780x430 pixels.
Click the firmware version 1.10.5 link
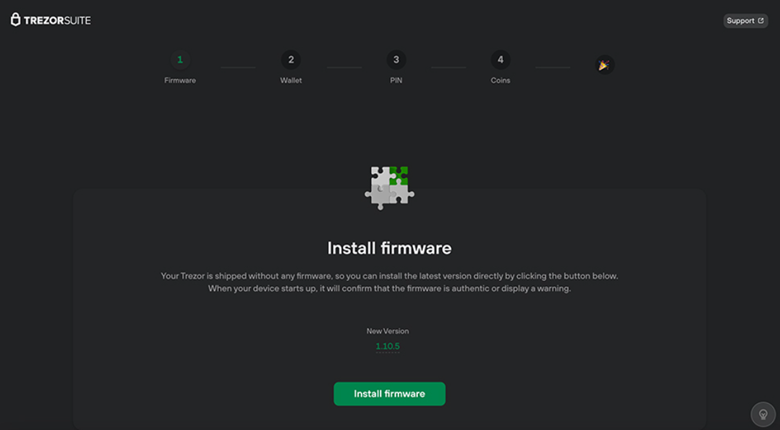coord(388,346)
